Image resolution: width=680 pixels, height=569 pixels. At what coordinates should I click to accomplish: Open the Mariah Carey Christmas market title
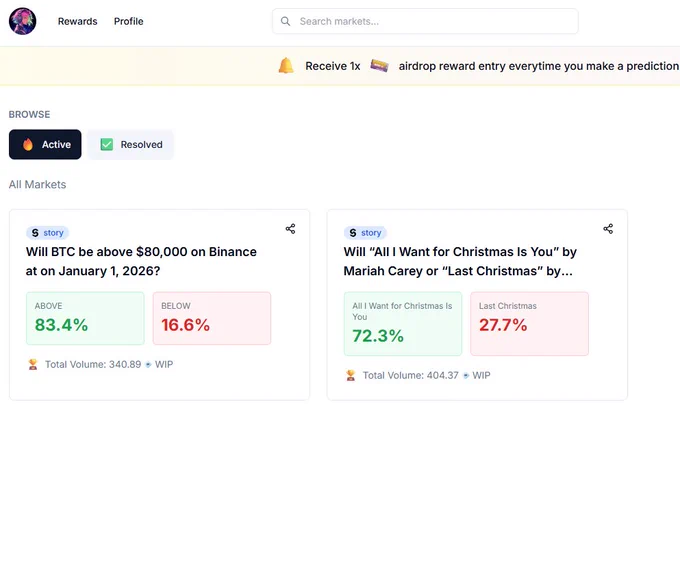(460, 261)
